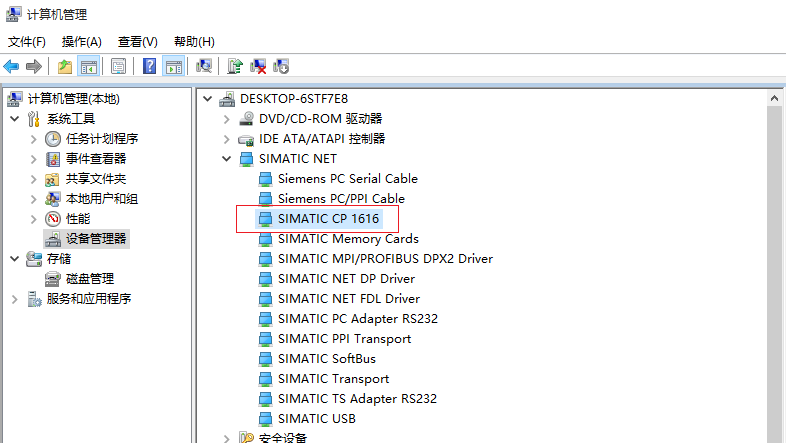
Task: Expand the 安全设备 category
Action: coord(227,438)
